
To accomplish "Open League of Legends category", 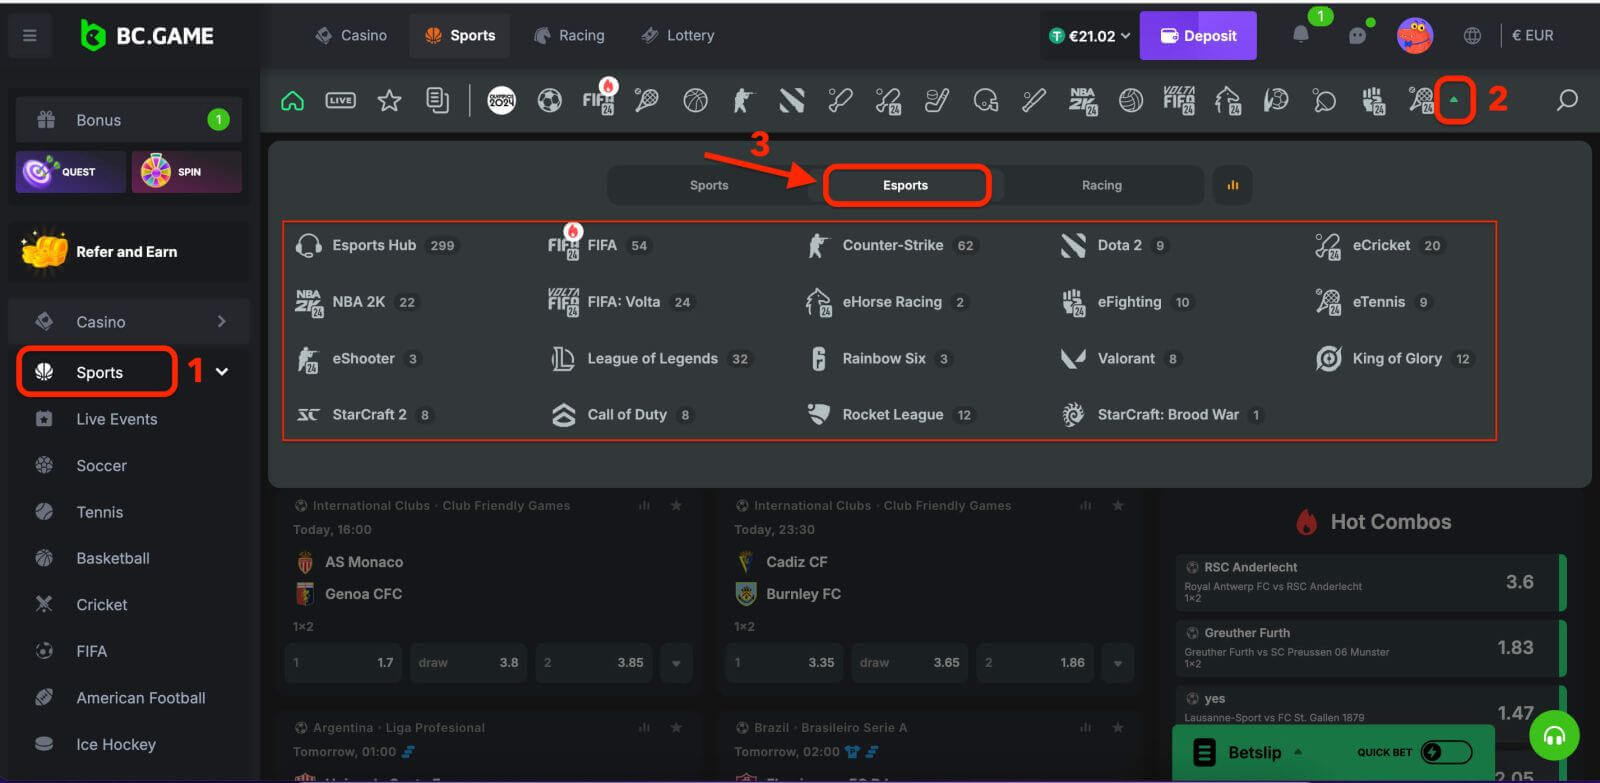I will (x=650, y=358).
